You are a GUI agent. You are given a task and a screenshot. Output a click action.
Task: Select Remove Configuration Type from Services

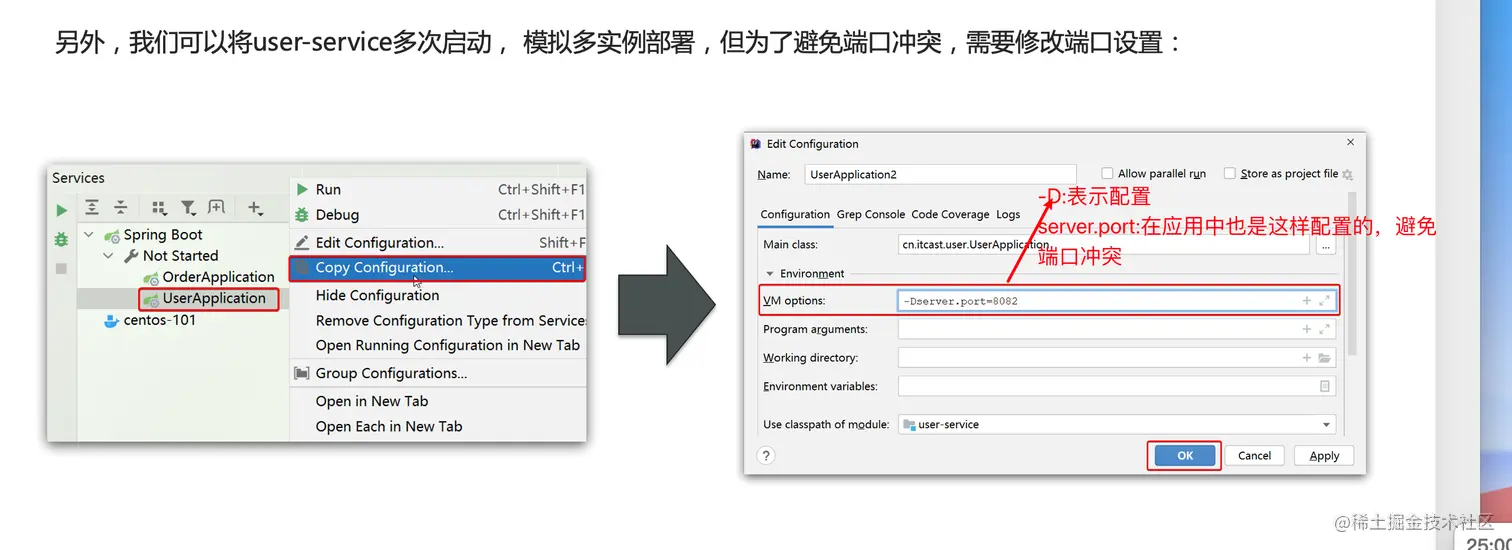438,320
